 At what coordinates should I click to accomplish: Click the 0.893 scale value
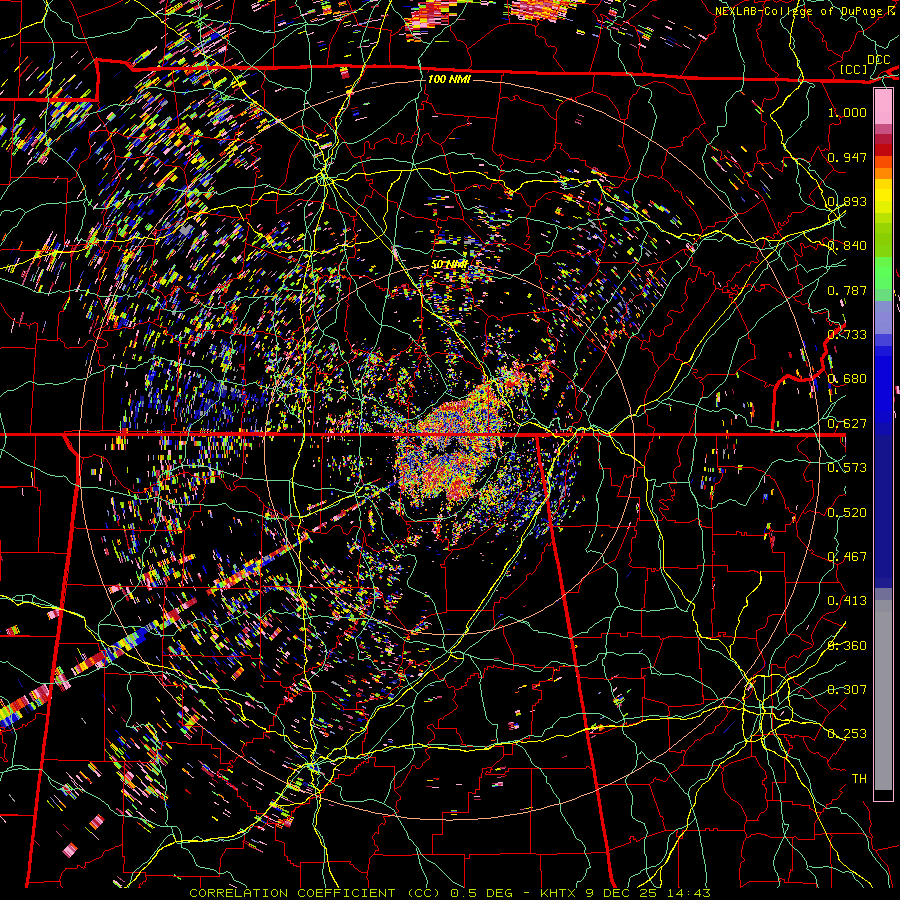click(x=847, y=201)
